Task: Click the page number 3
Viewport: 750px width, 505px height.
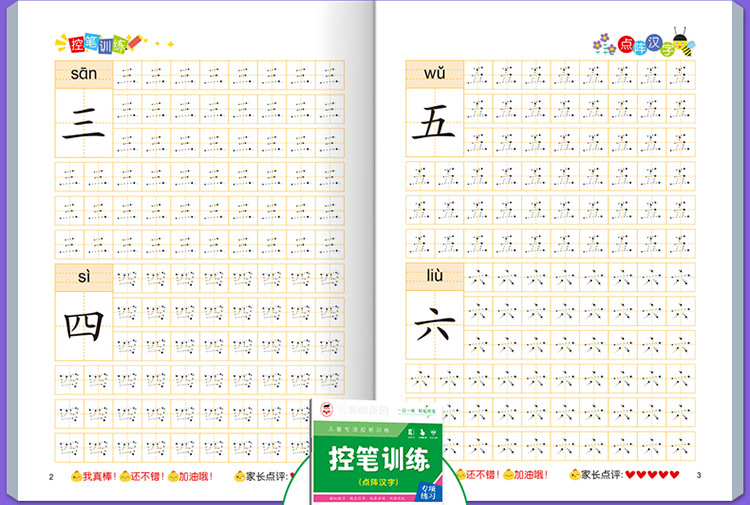Action: pyautogui.click(x=699, y=475)
